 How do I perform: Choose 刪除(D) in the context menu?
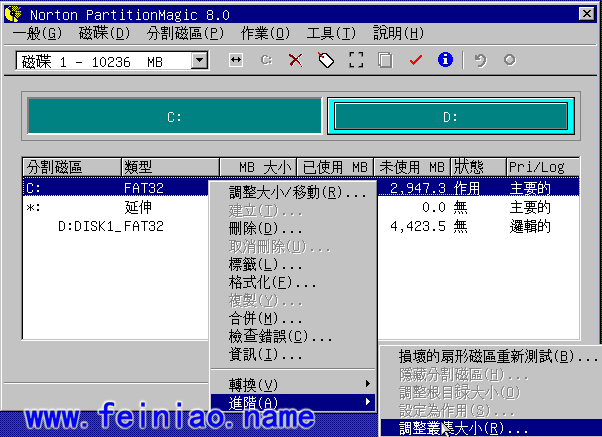click(x=293, y=229)
